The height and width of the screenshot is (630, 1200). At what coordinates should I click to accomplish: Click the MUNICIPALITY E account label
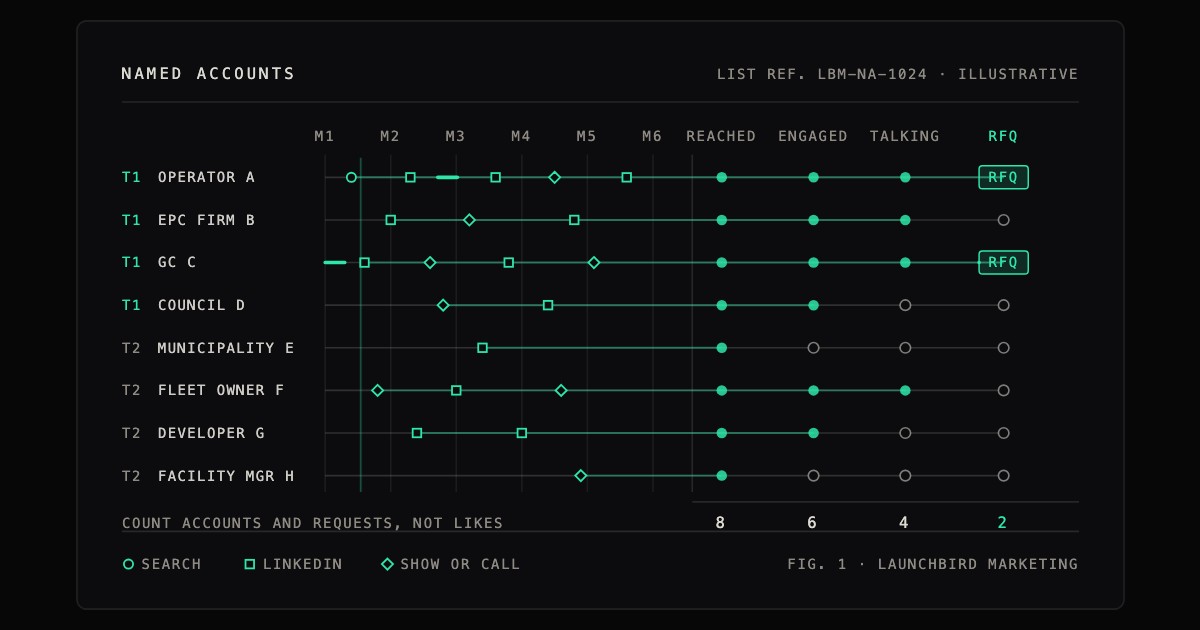(226, 348)
